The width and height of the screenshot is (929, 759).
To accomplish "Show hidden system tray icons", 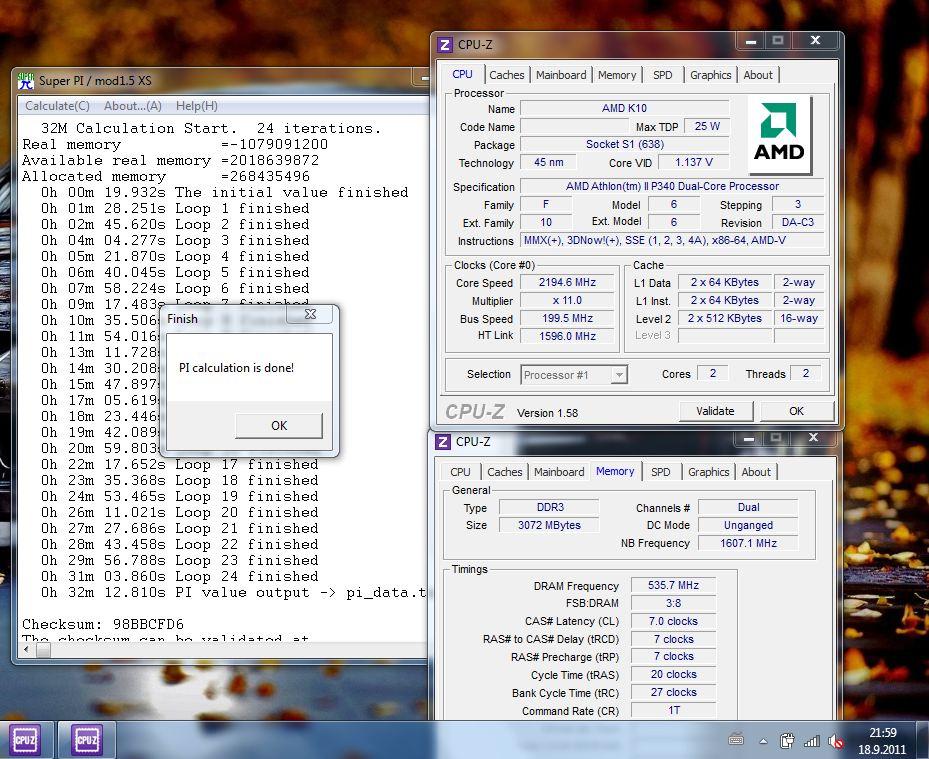I will (763, 741).
